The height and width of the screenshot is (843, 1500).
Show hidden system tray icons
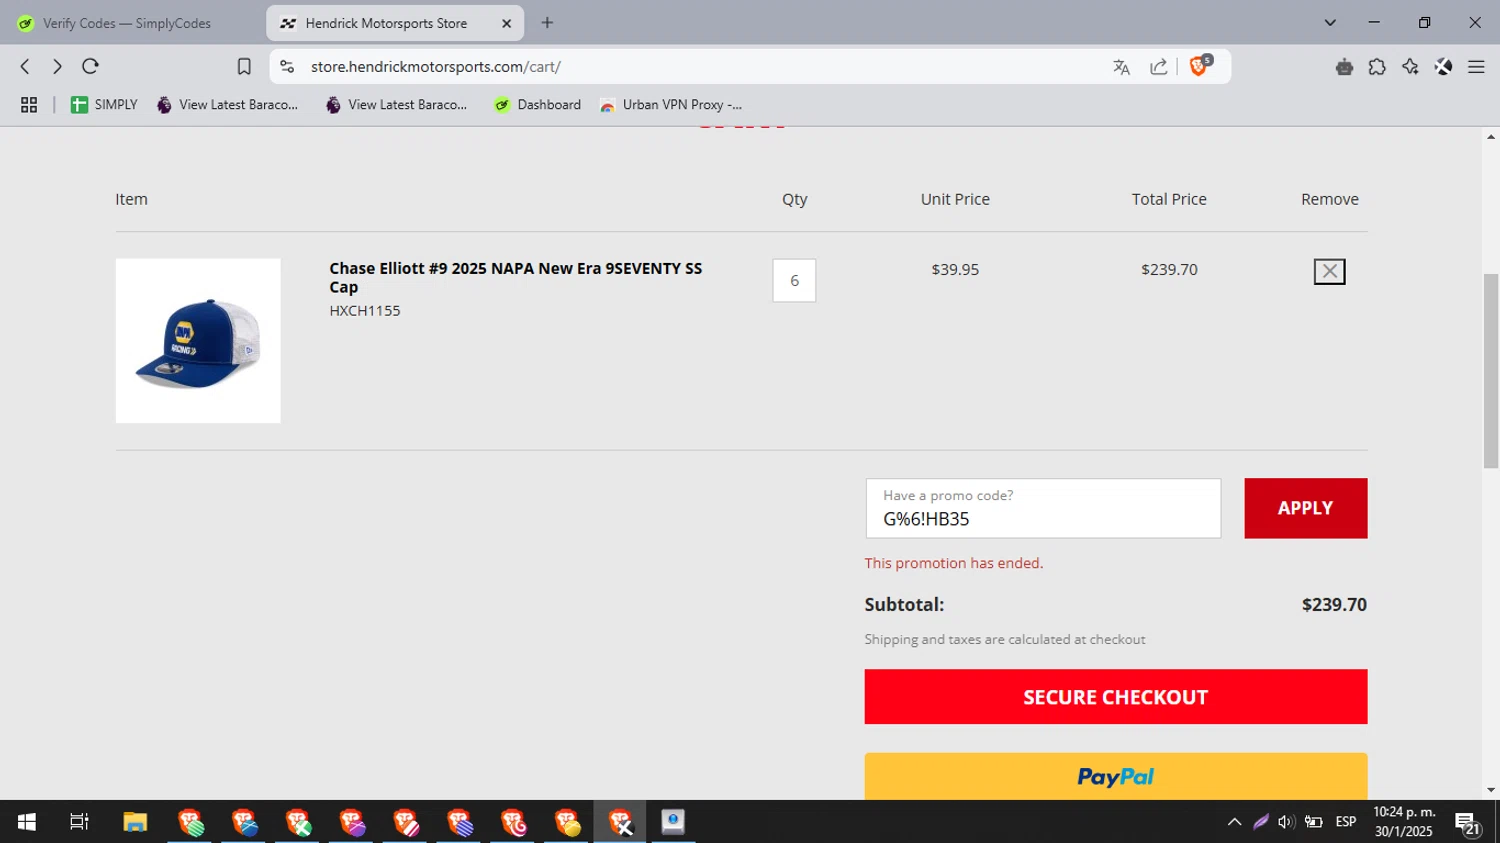(1234, 822)
